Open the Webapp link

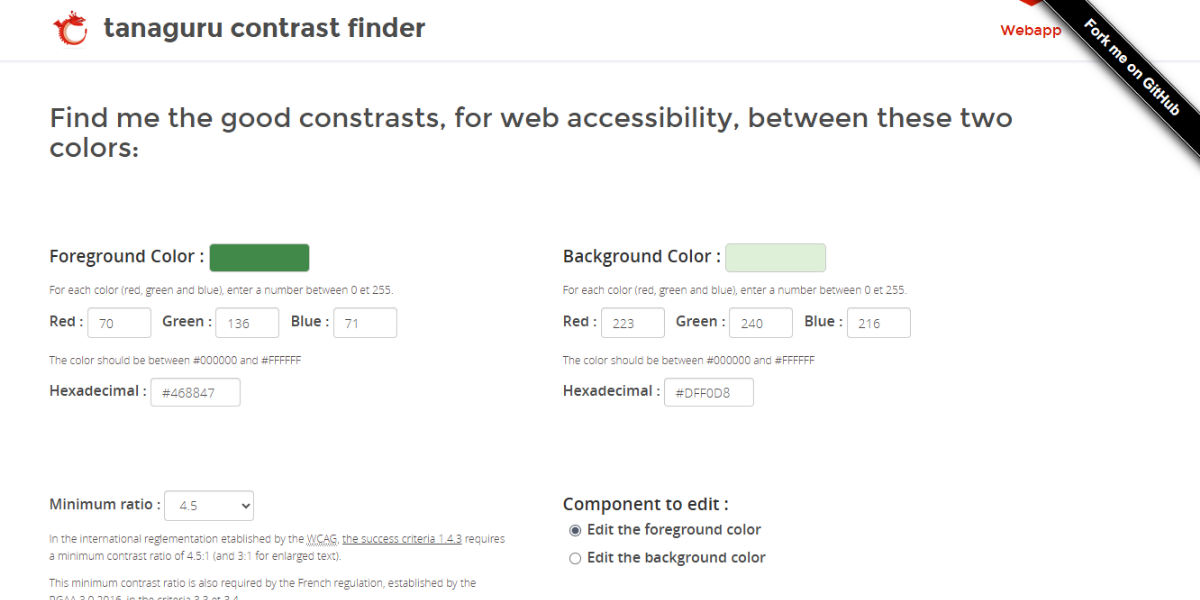(x=1031, y=30)
